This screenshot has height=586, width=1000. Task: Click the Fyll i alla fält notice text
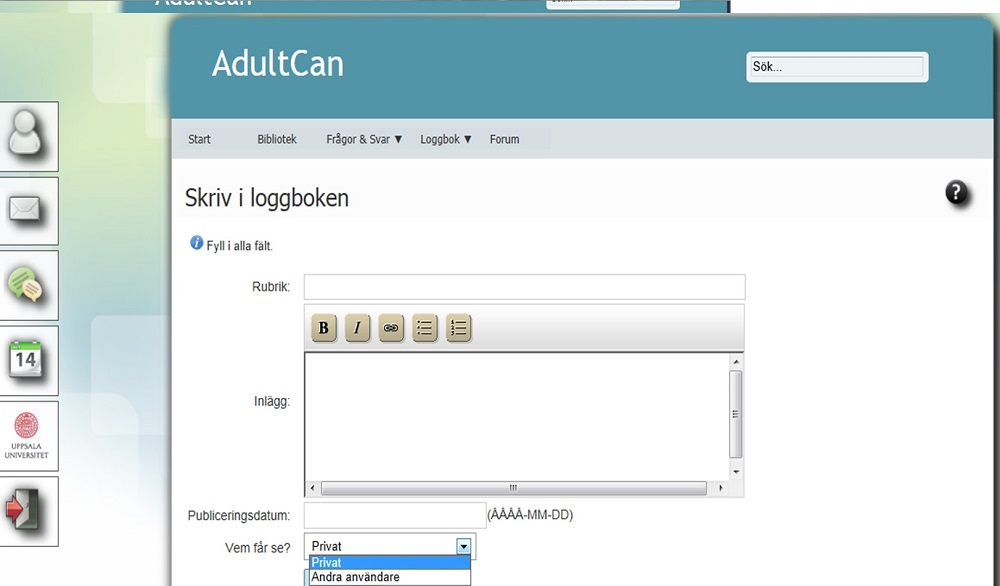point(239,246)
